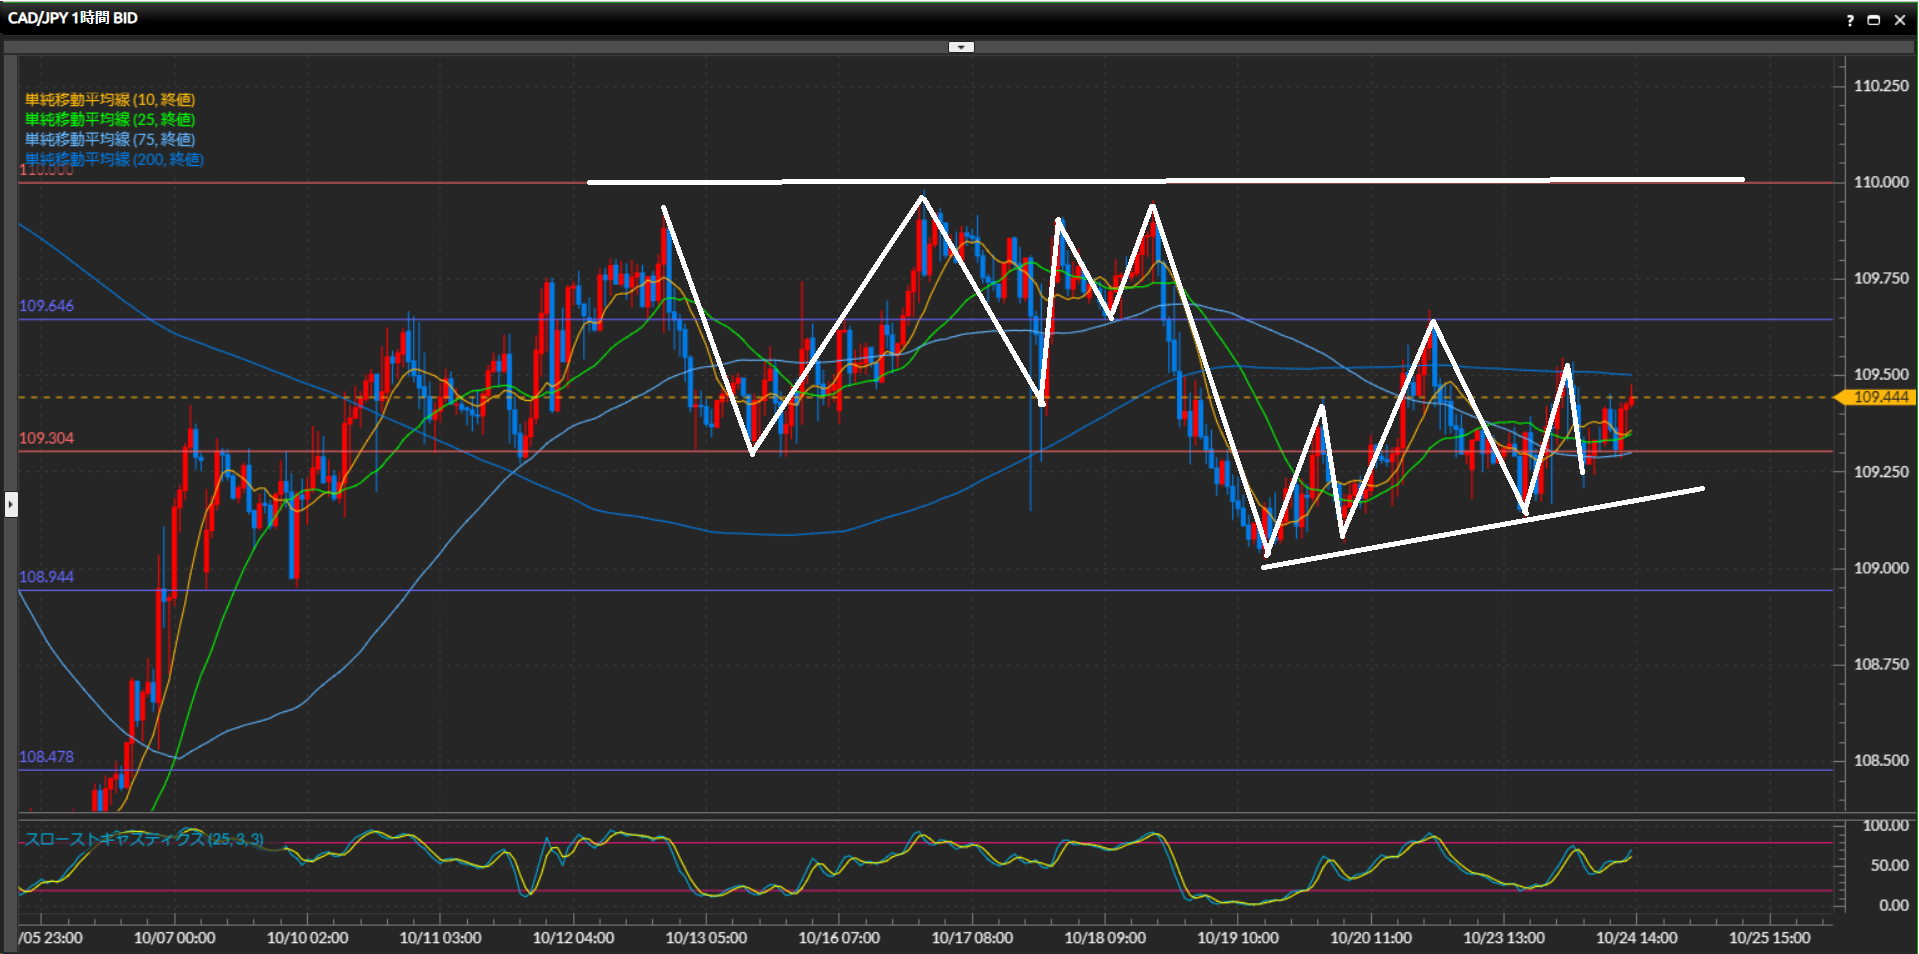Select the 単純移動平均線 (10, 終値) indicator label
1919x954 pixels.
pyautogui.click(x=110, y=100)
